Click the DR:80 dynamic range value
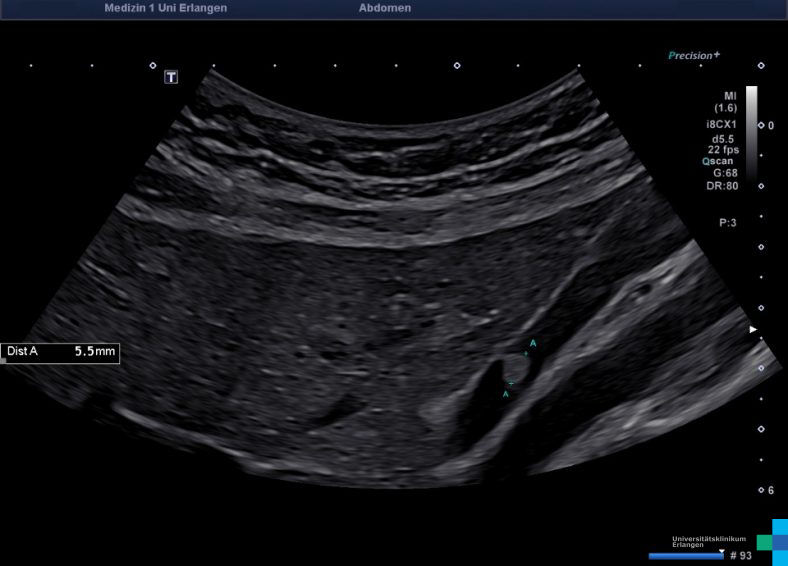Viewport: 788px width, 566px height. pyautogui.click(x=723, y=186)
